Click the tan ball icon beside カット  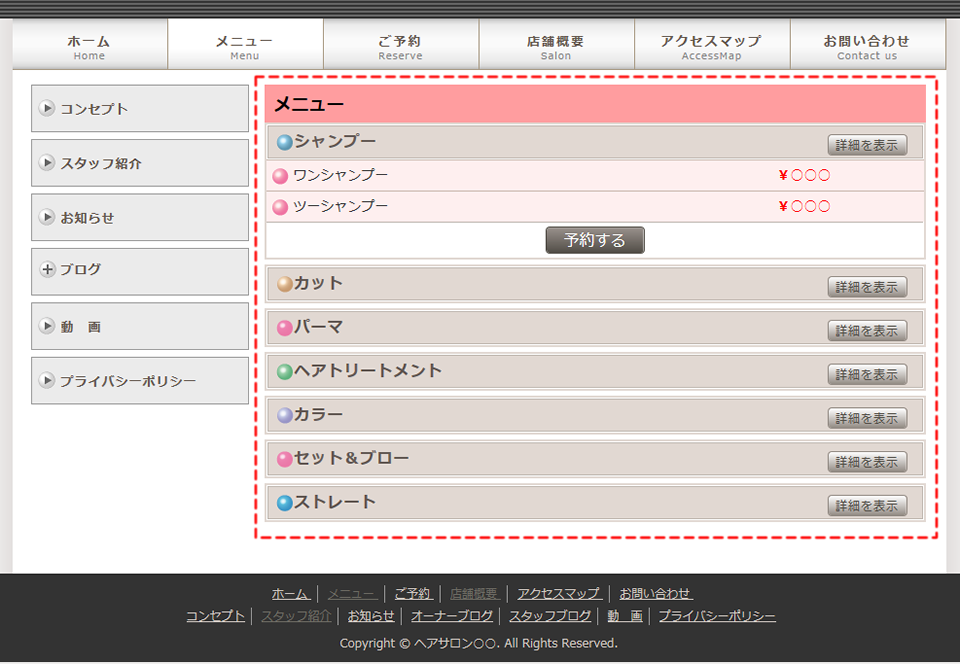(x=285, y=284)
